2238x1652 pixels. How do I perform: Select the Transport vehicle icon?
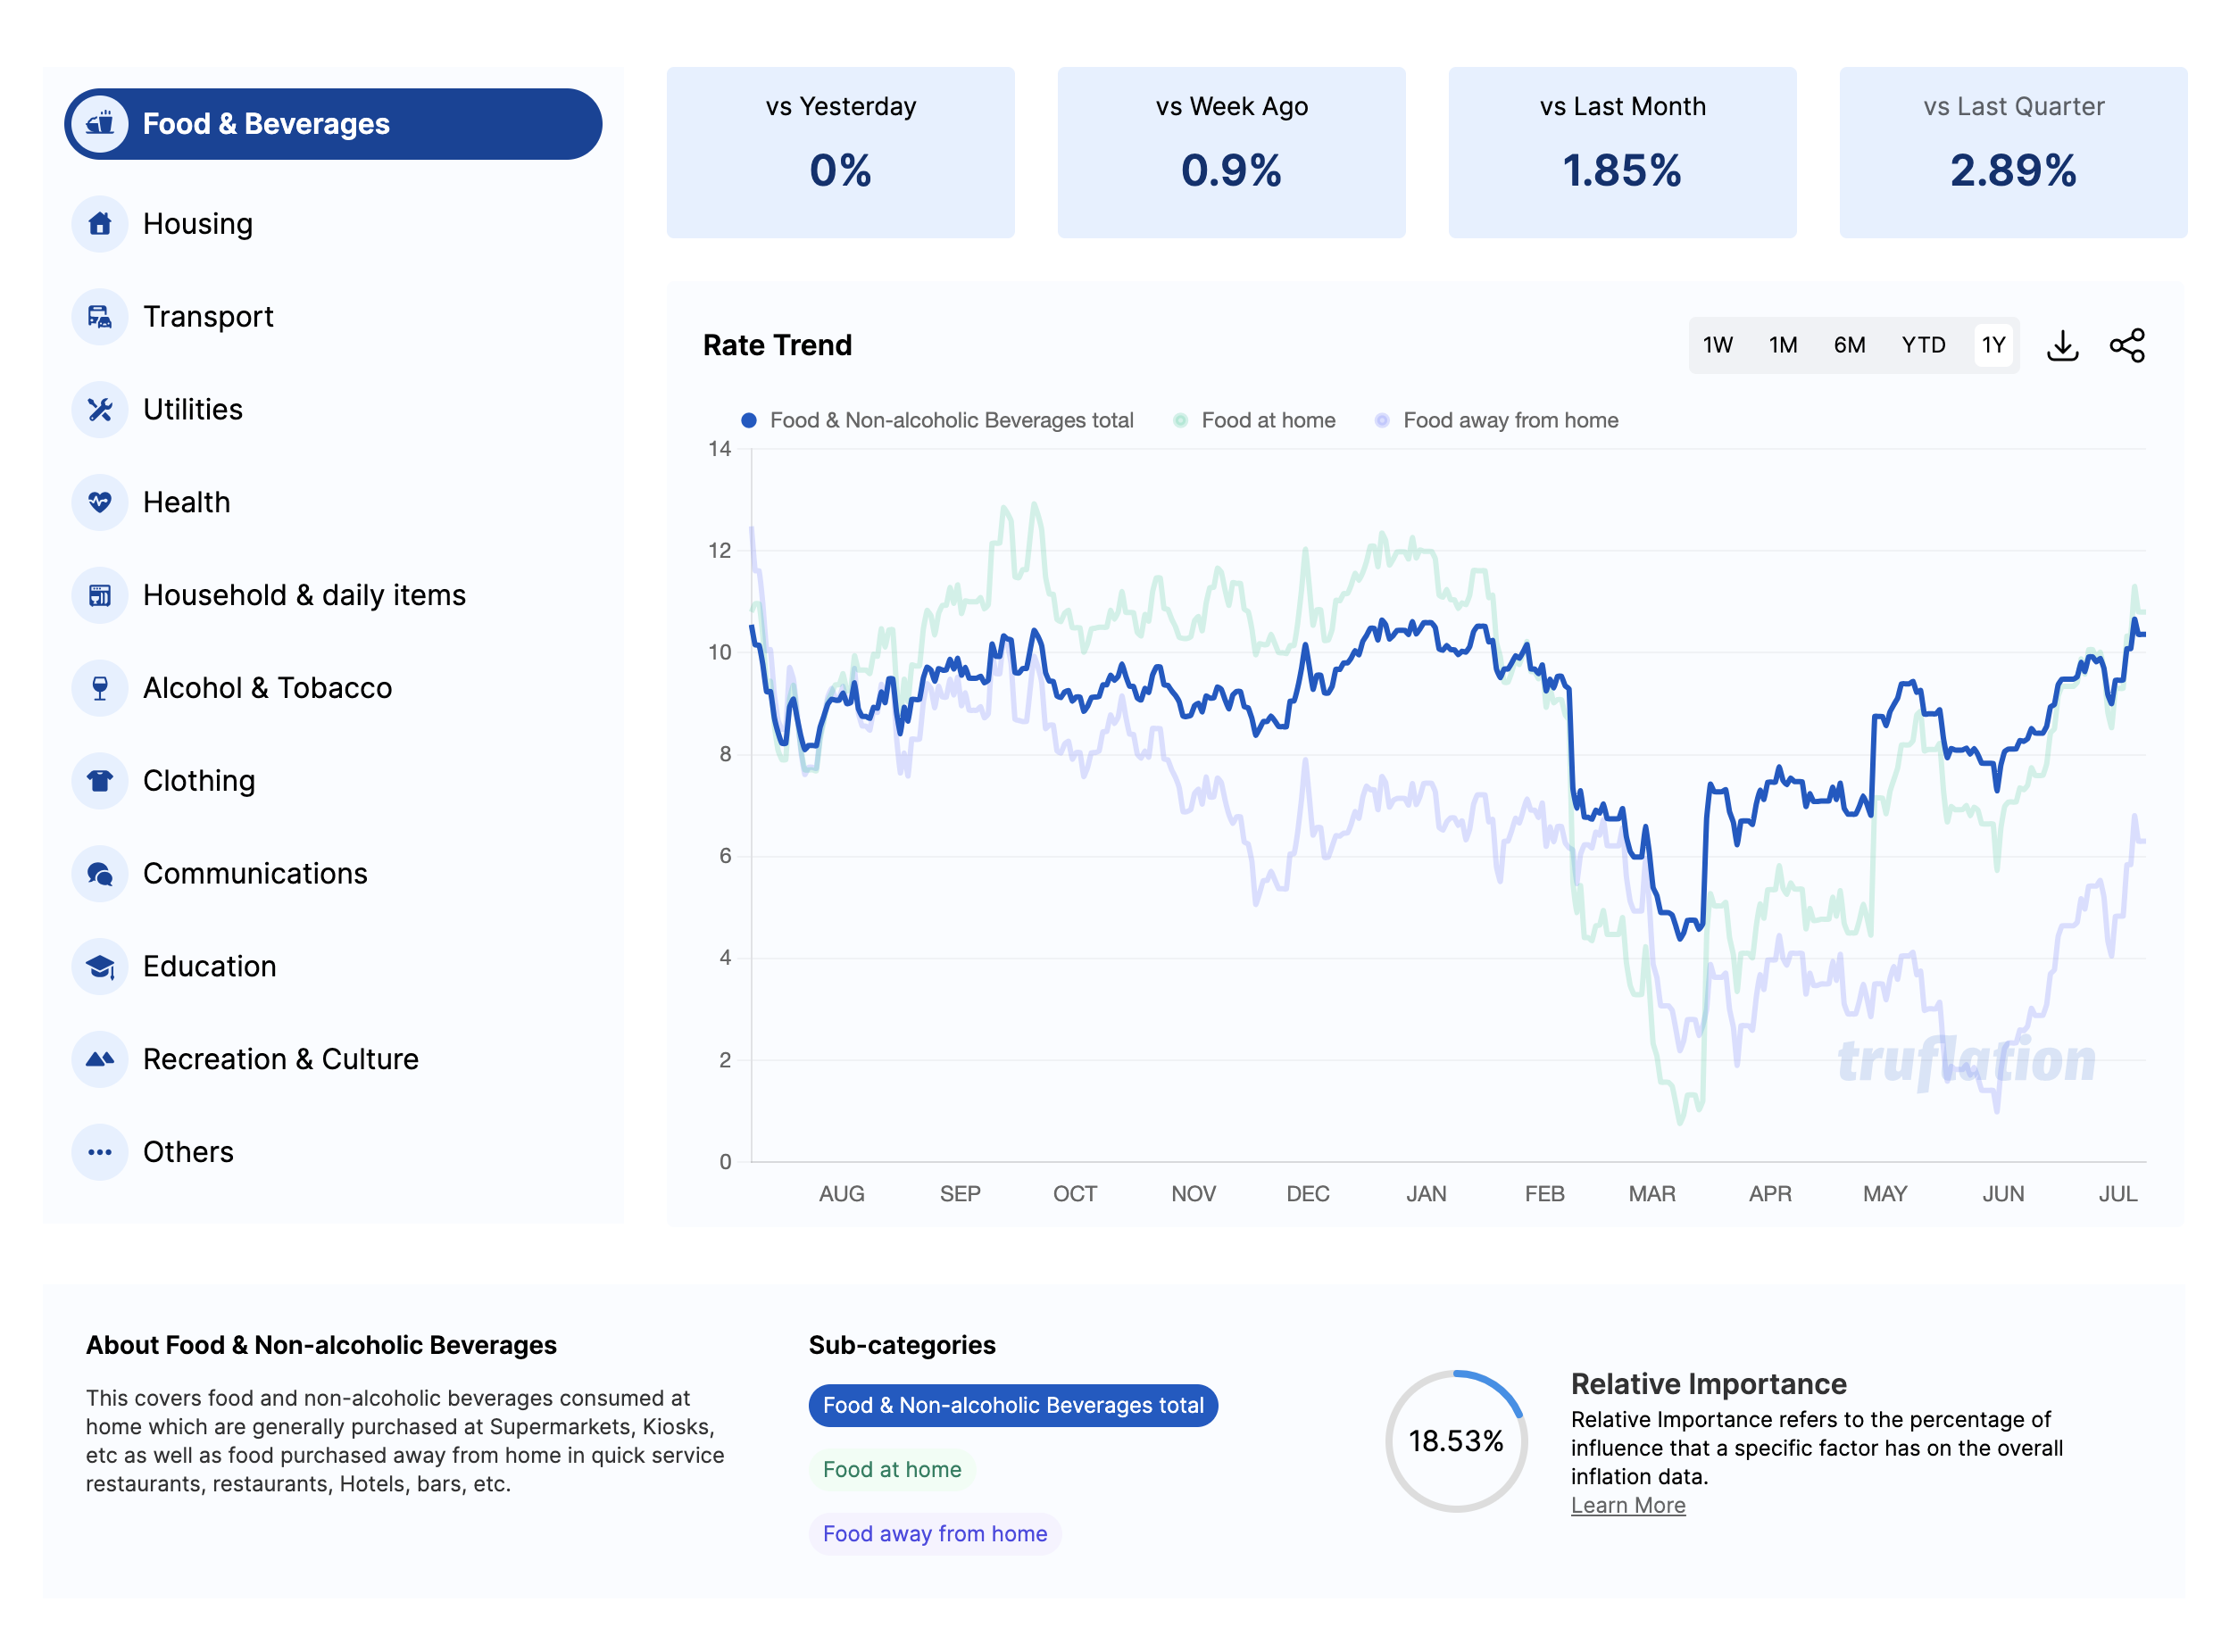[x=100, y=317]
